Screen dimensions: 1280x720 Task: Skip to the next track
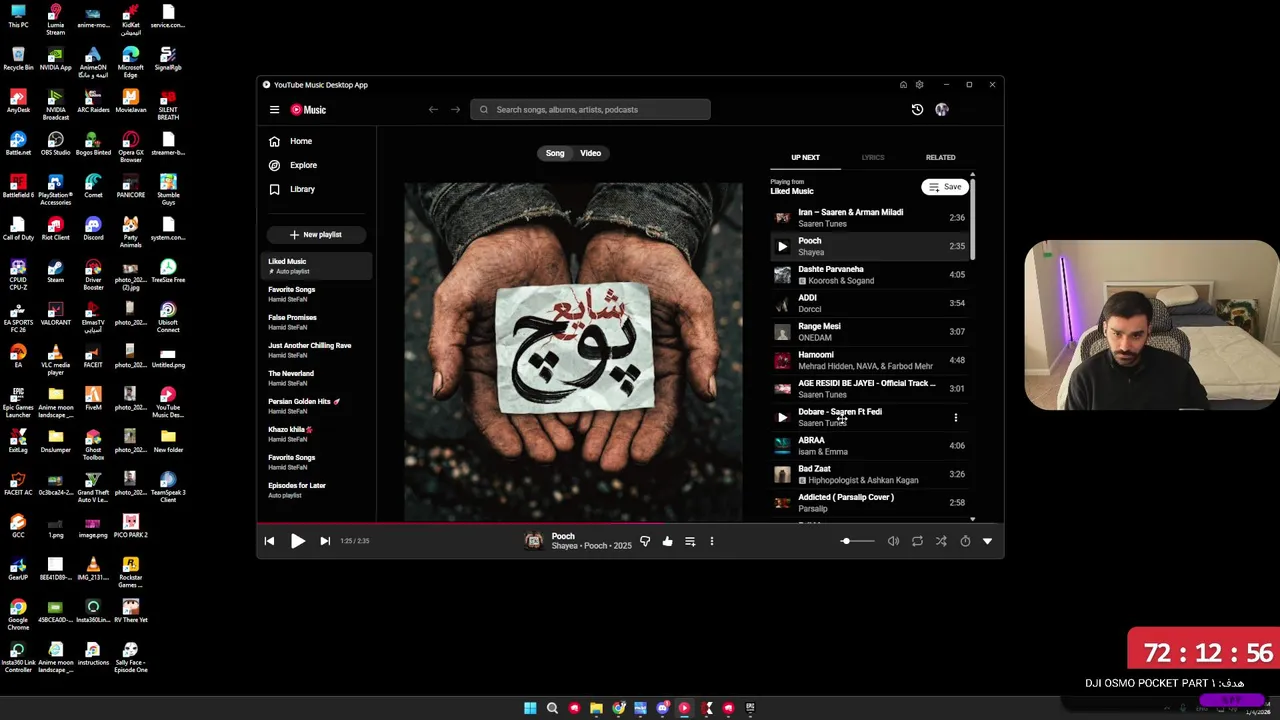(325, 541)
